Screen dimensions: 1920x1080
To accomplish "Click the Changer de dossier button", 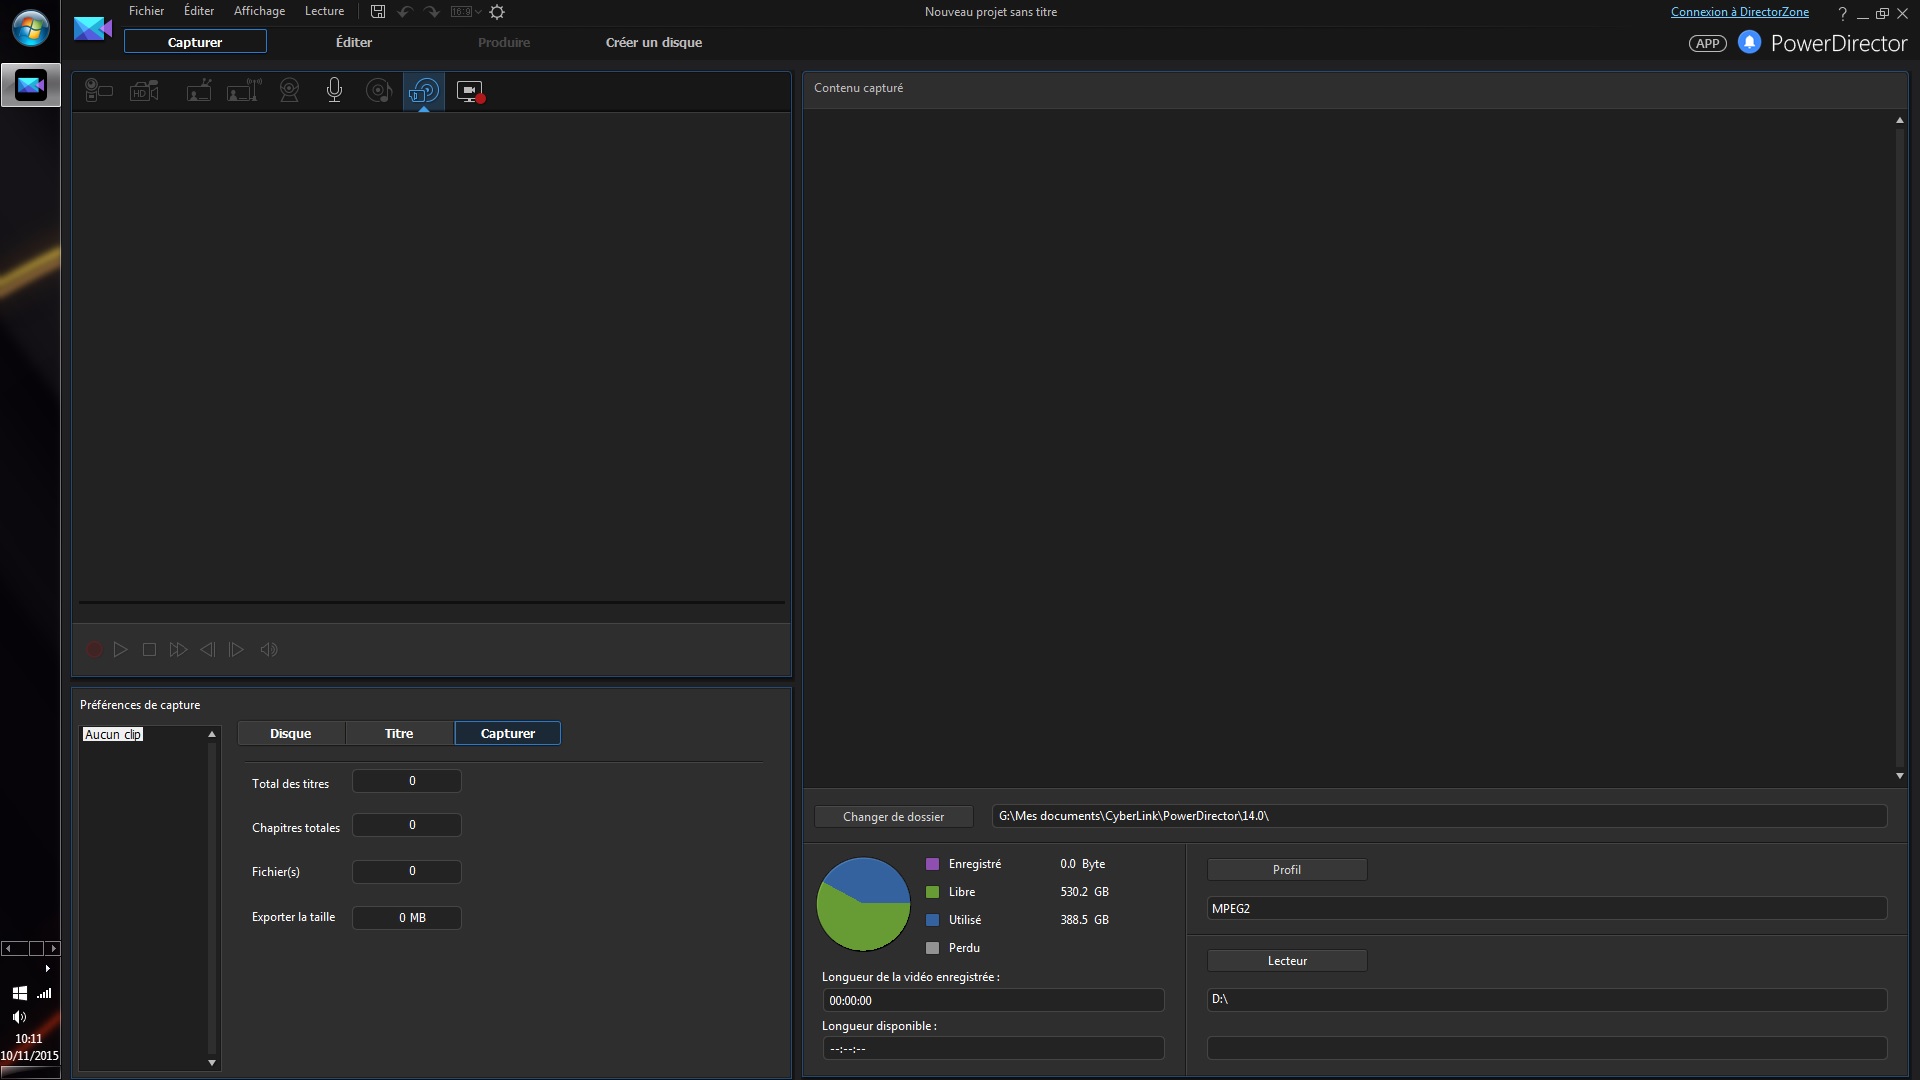I will coord(893,817).
